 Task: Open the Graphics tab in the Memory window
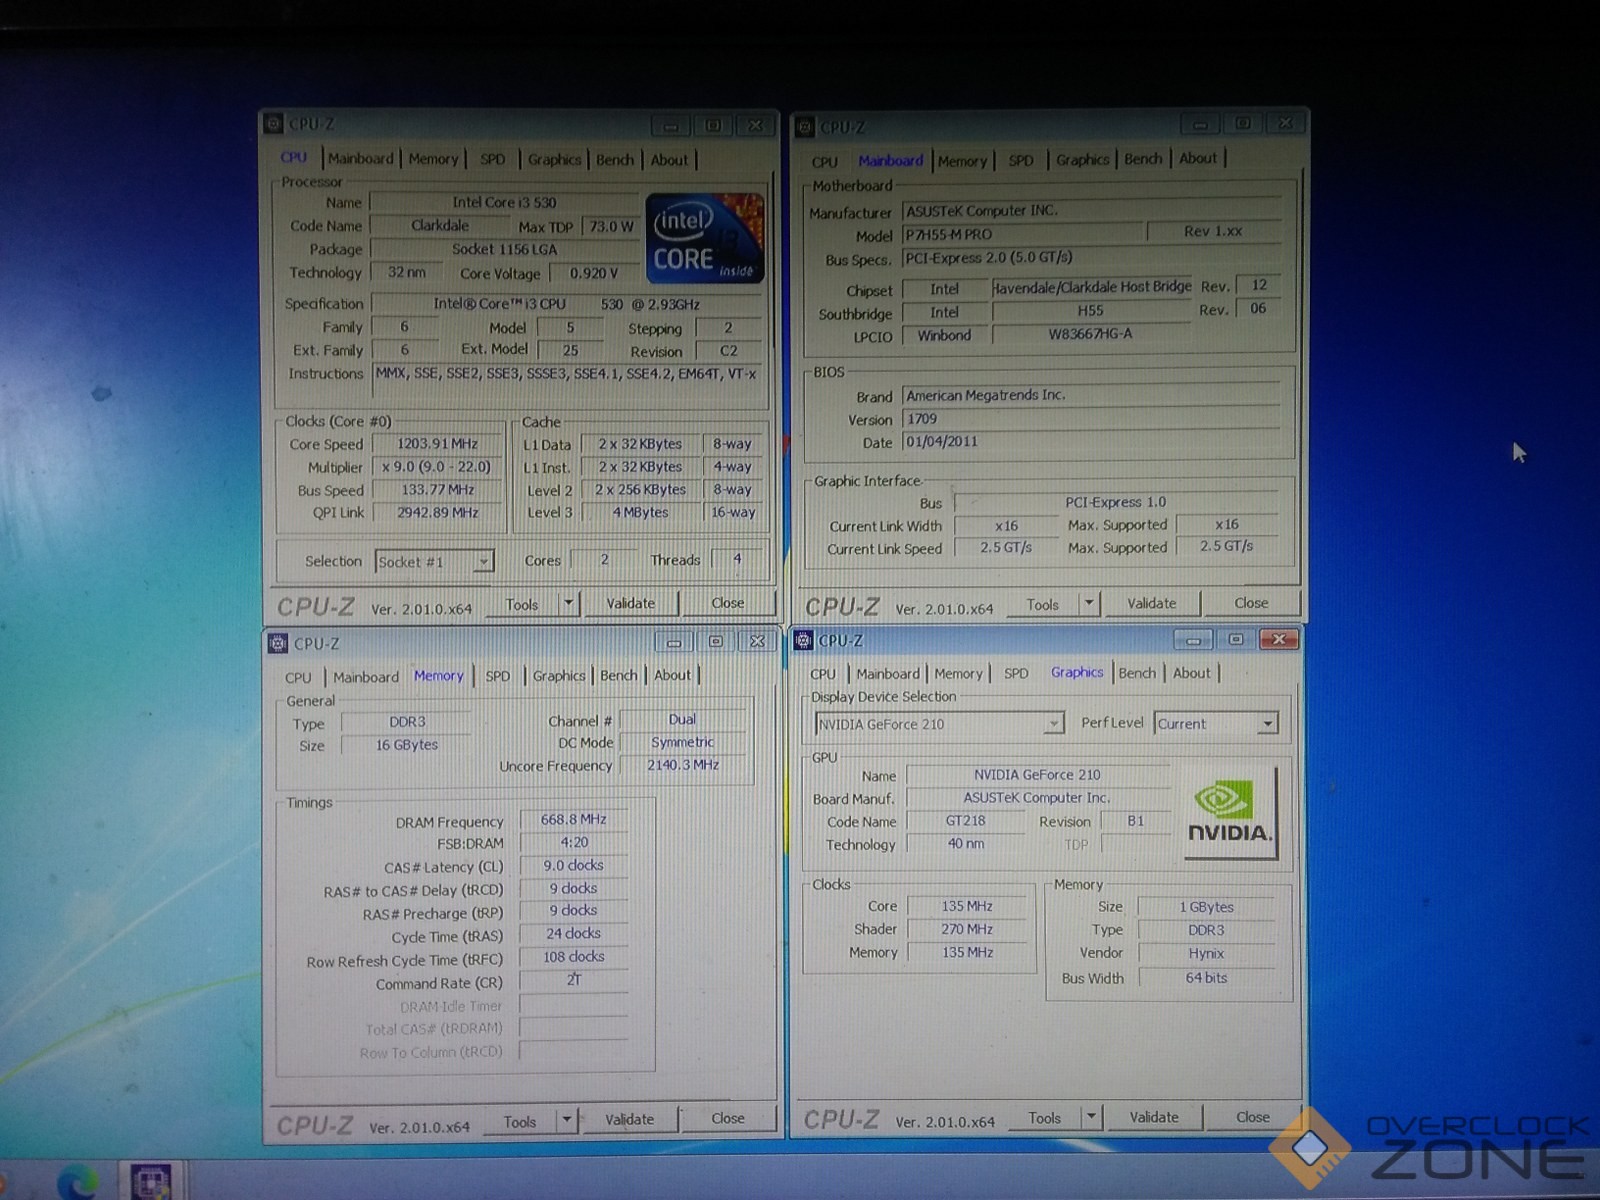pos(559,676)
